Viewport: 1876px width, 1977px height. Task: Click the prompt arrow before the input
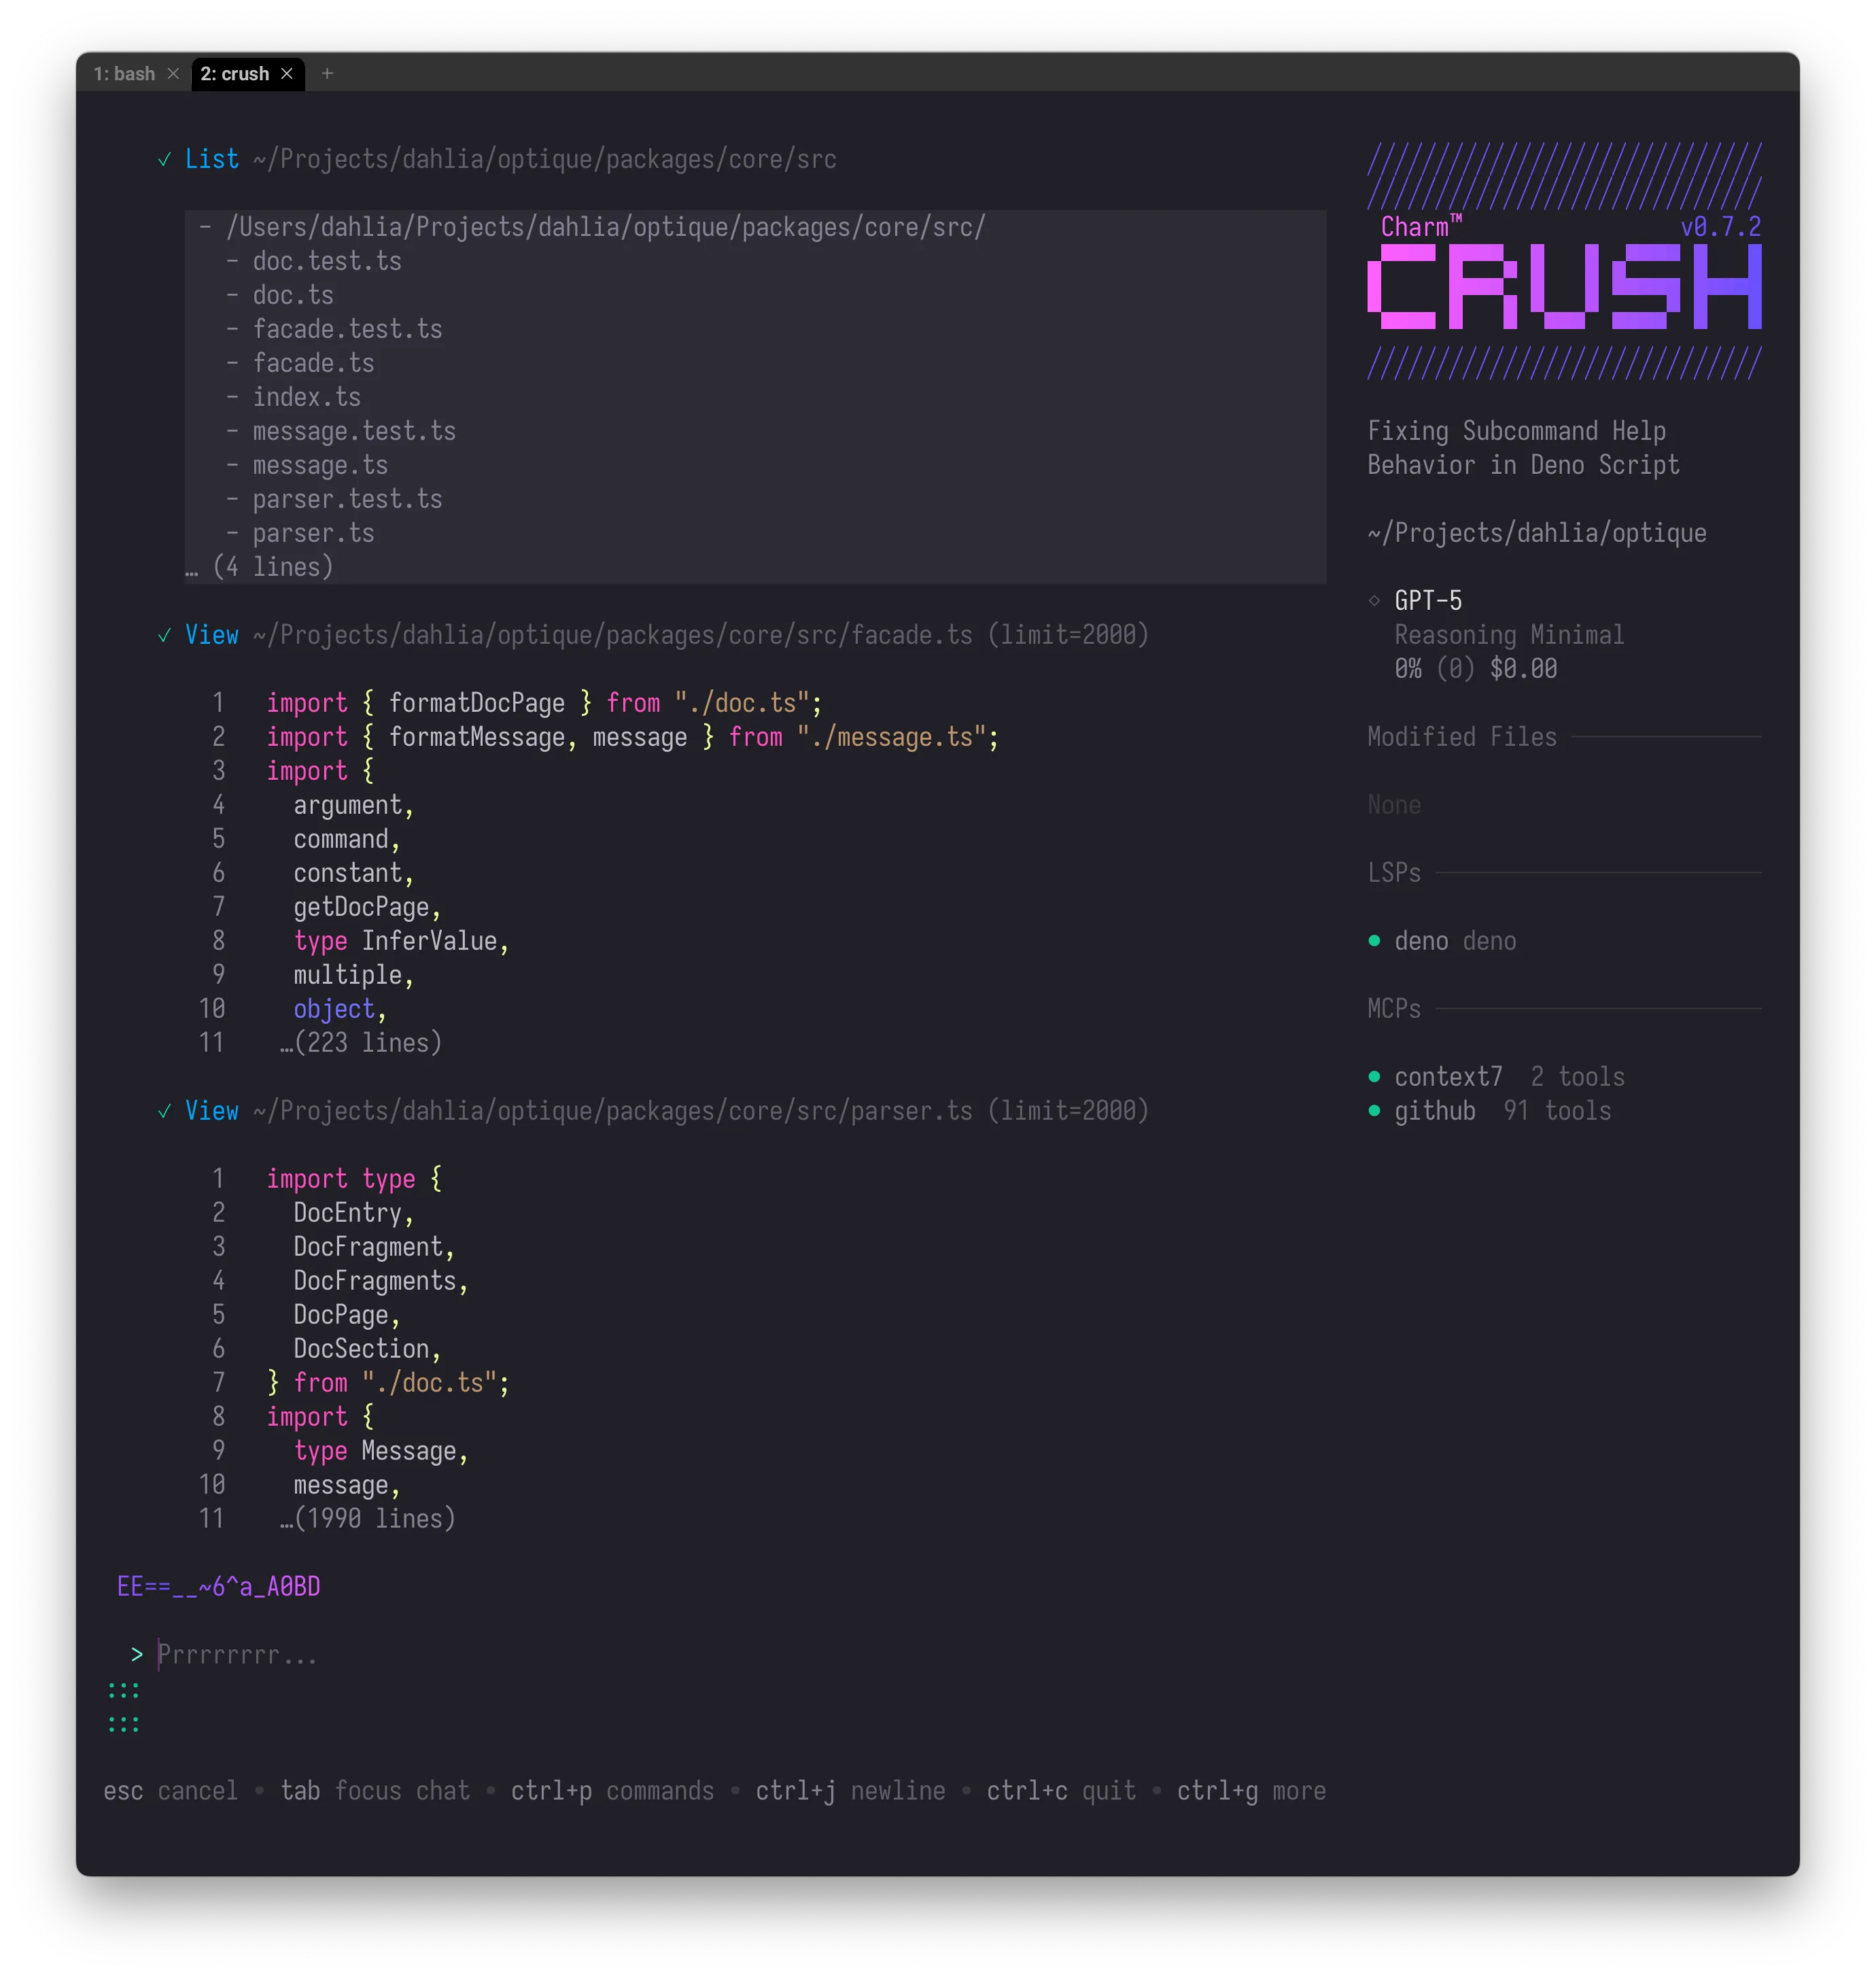[137, 1655]
